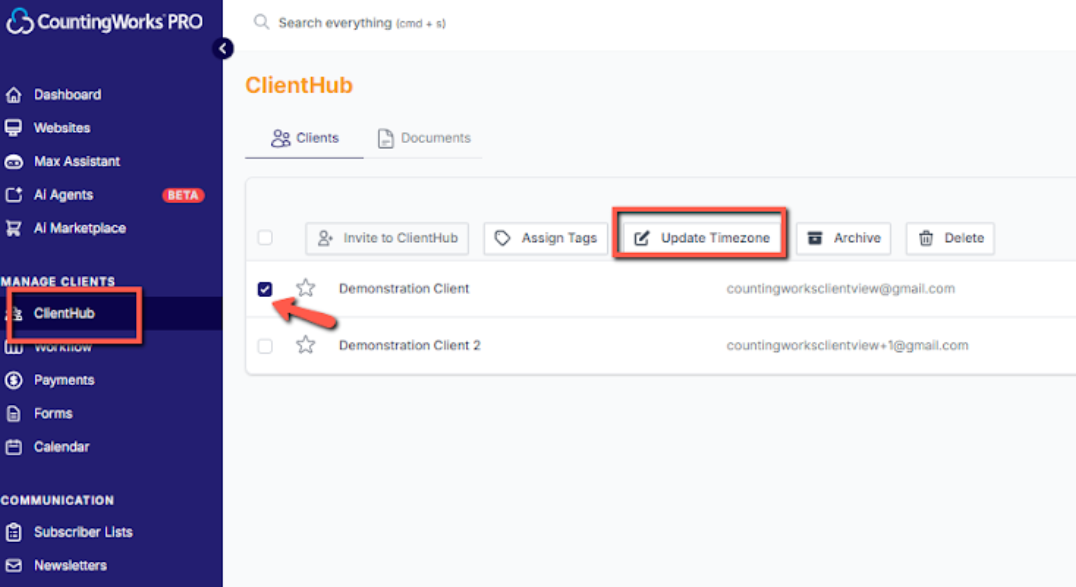Open Calendar in the sidebar
This screenshot has height=587, width=1076.
[x=62, y=447]
